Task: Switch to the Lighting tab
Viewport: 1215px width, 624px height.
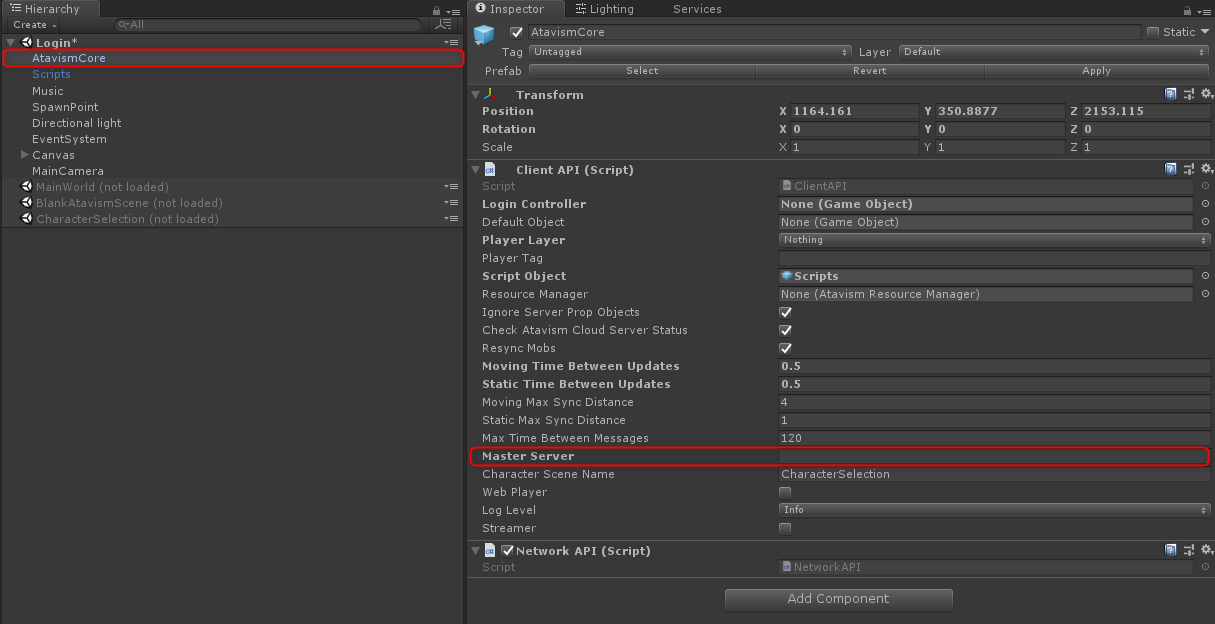Action: (x=604, y=9)
